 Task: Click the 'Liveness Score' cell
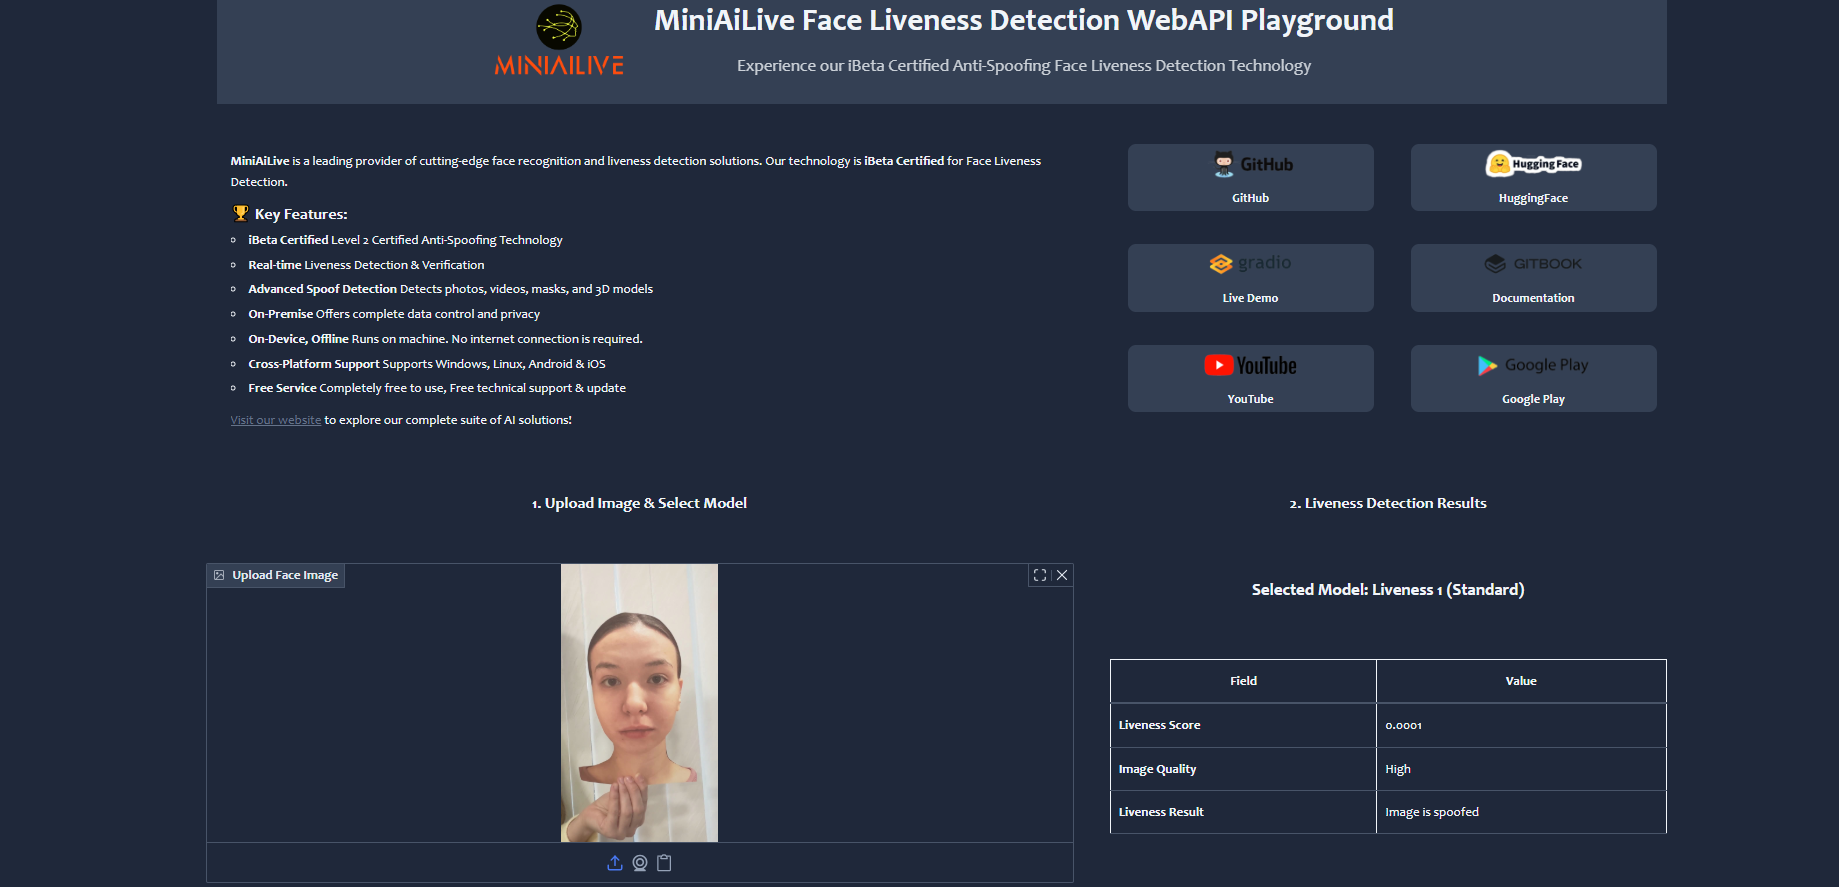coord(1243,725)
